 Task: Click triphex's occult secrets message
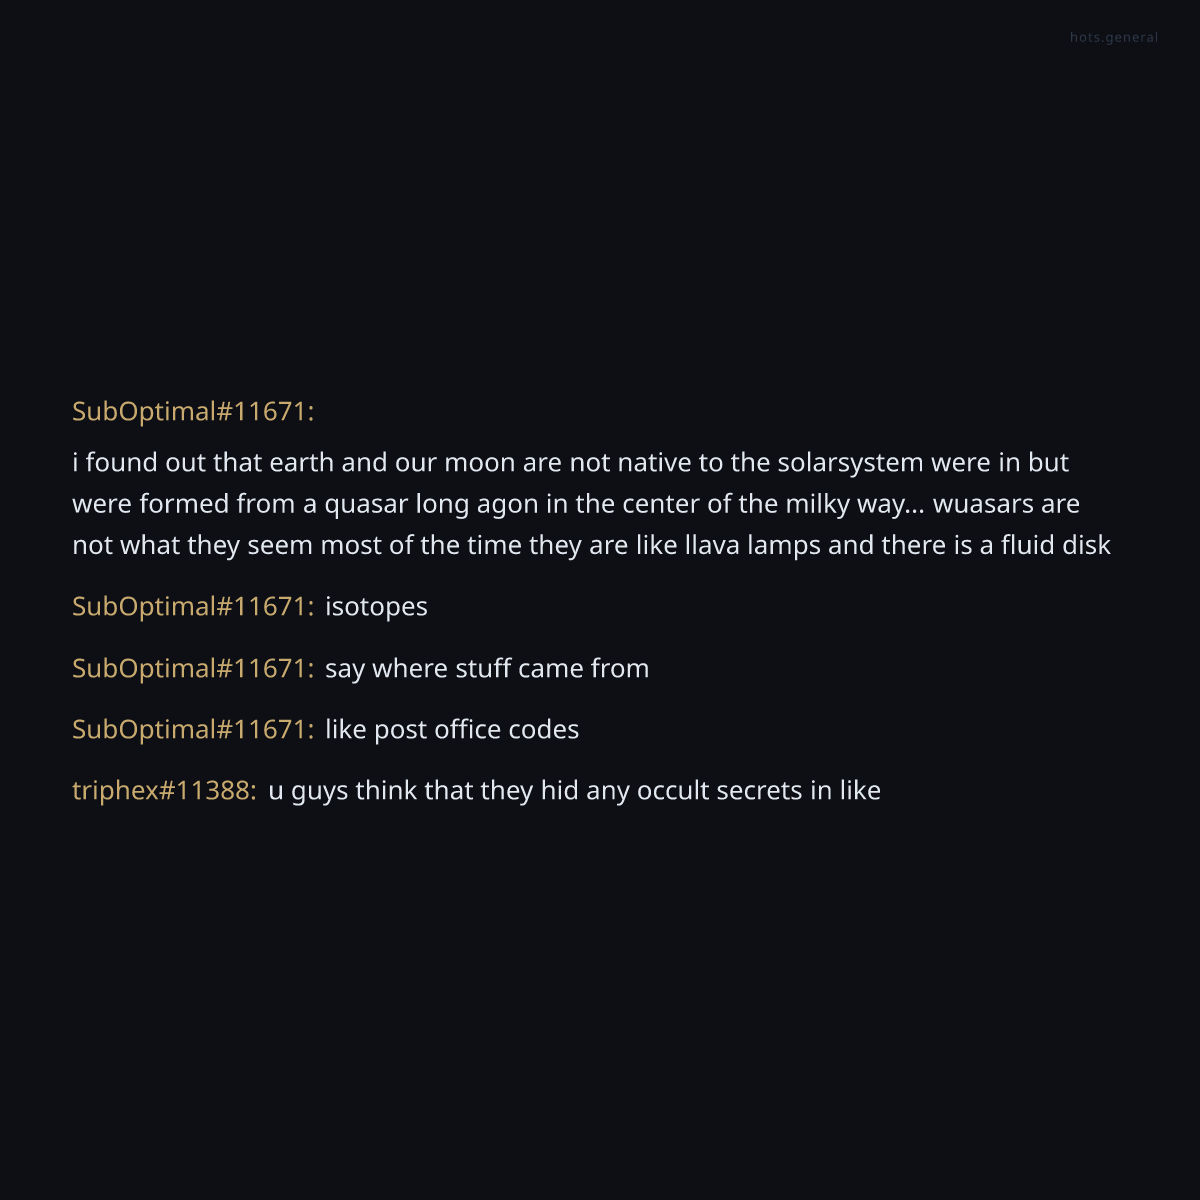click(x=574, y=790)
